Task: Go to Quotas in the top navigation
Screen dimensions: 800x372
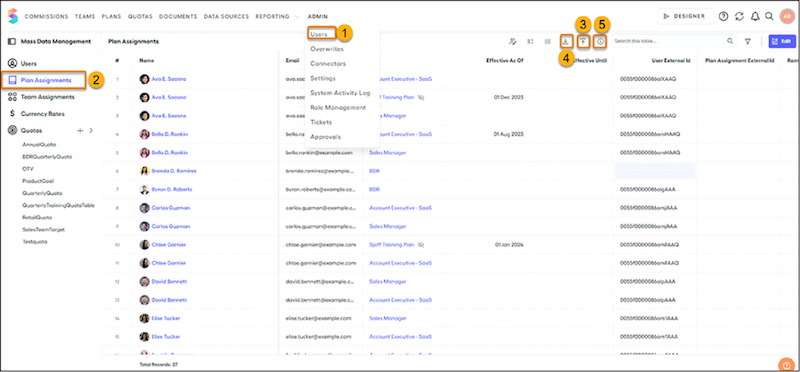Action: pos(140,16)
